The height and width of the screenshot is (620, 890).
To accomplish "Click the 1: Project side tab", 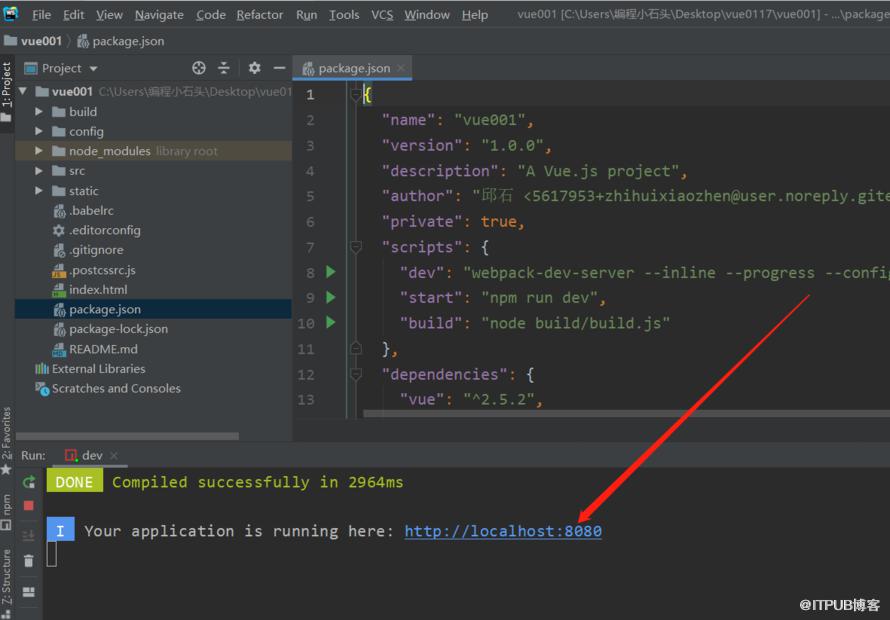I will pos(6,91).
